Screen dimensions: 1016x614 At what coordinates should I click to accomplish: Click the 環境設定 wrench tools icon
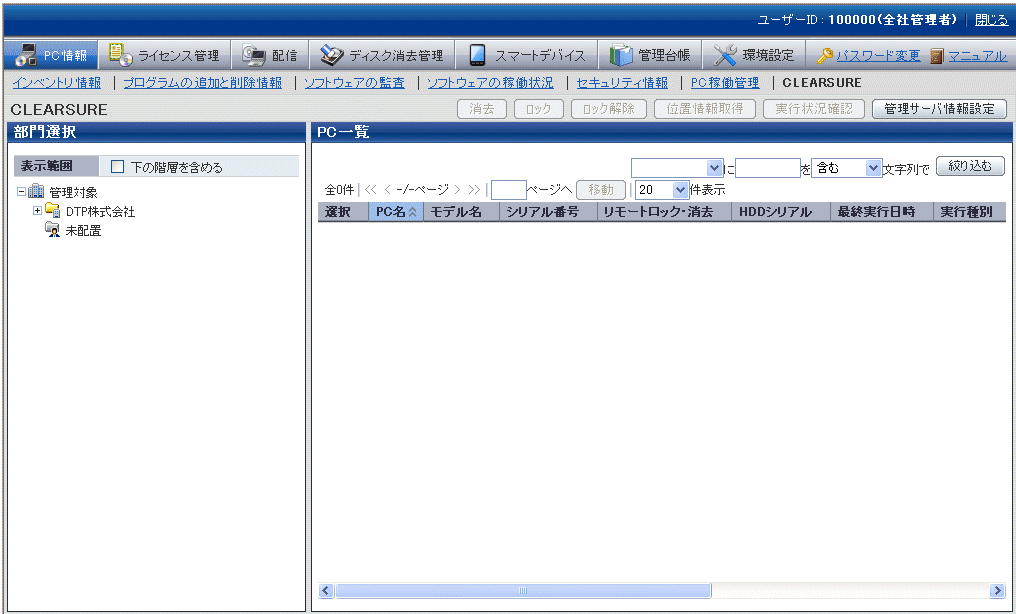[725, 56]
